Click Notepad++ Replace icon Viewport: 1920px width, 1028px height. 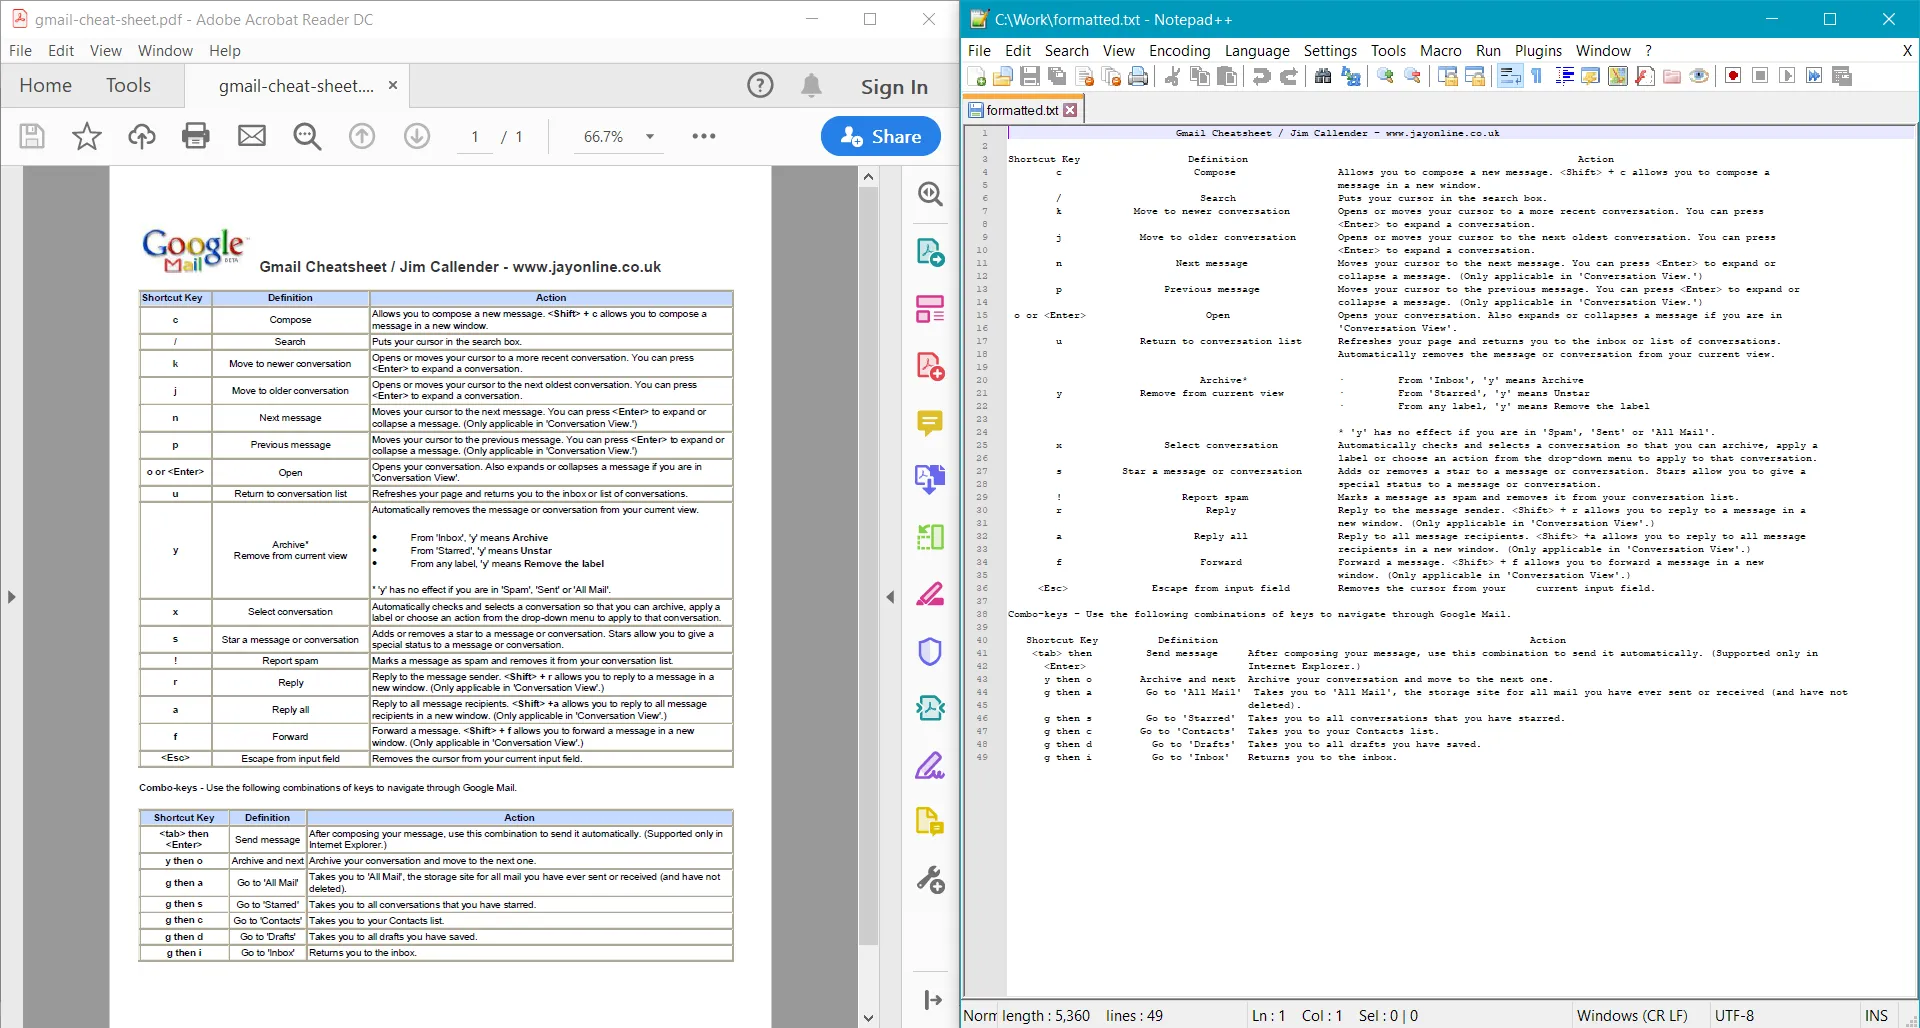(1350, 77)
